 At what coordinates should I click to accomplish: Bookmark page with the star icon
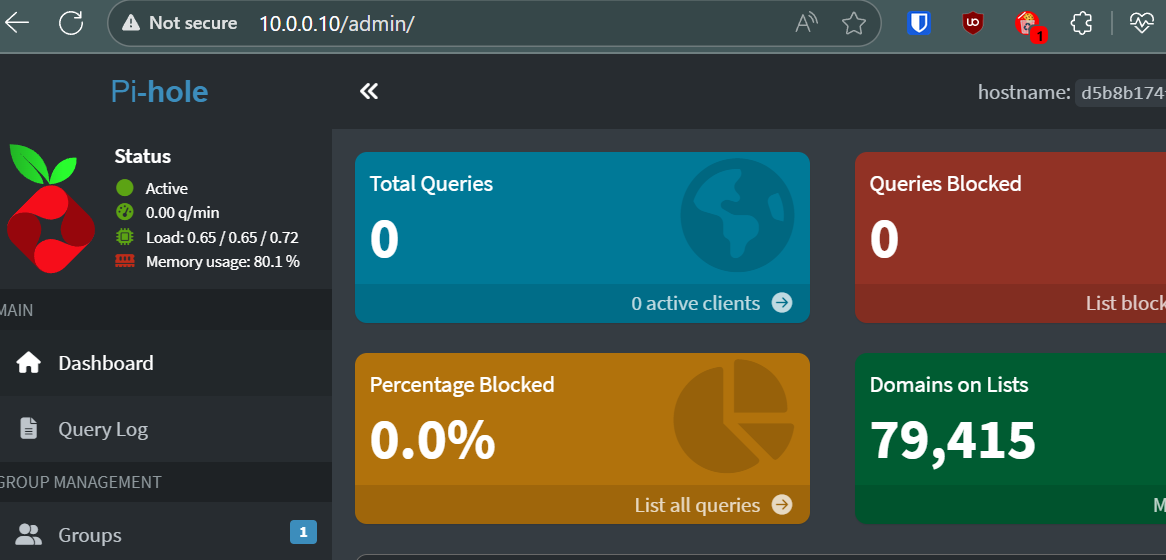pyautogui.click(x=853, y=23)
